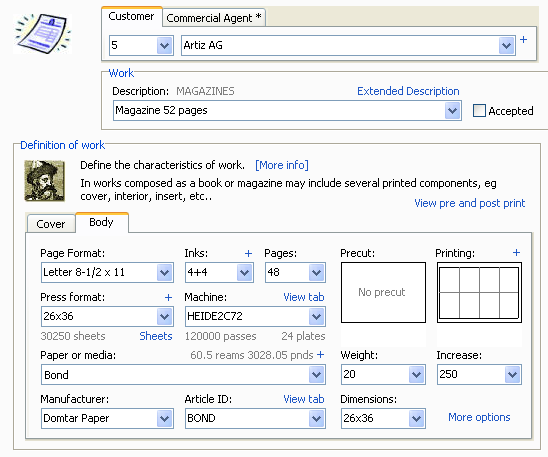Click the Printing sheet layout preview
This screenshot has height=457, width=548.
pos(479,292)
